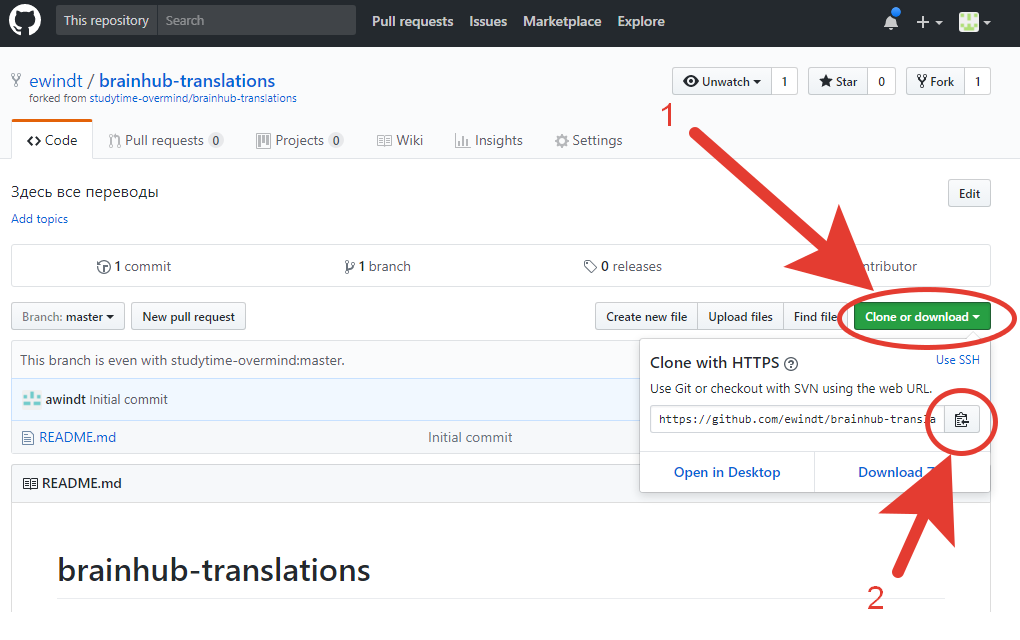
Task: Open awindt's avatar in the commit row
Action: [31, 399]
